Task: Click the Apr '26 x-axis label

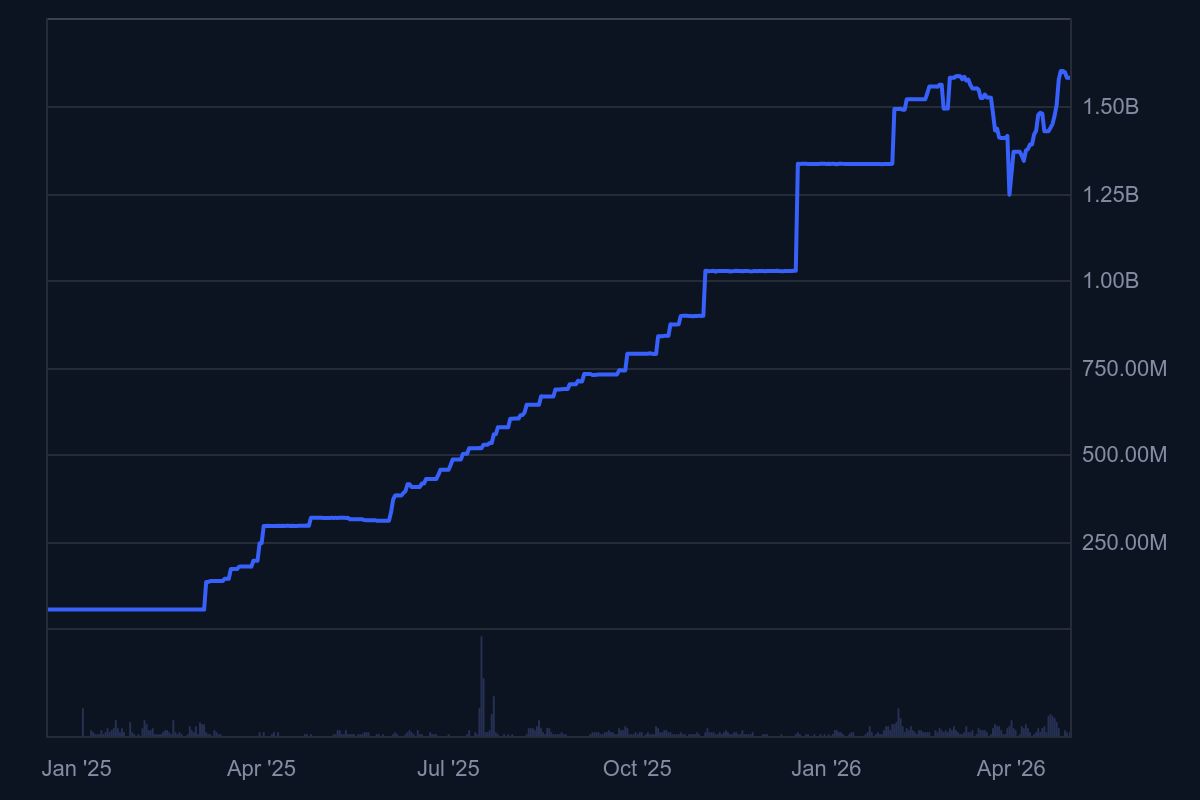Action: [x=1010, y=769]
